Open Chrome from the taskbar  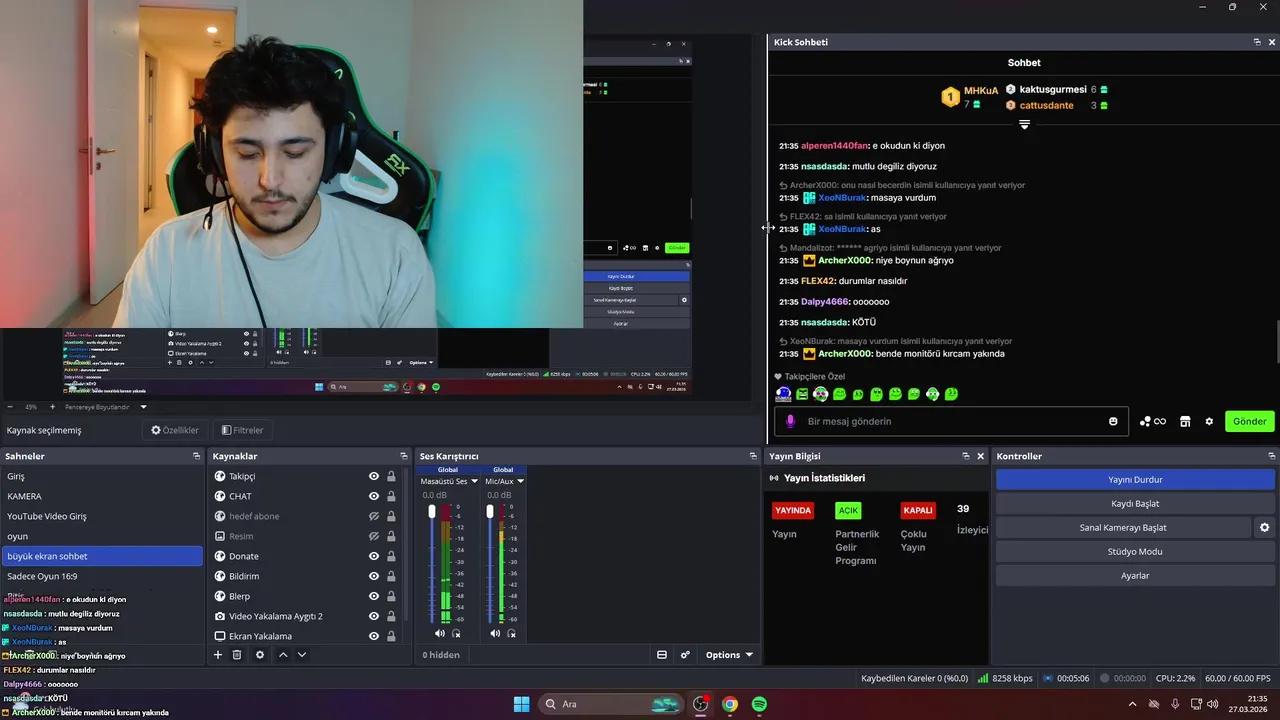730,704
